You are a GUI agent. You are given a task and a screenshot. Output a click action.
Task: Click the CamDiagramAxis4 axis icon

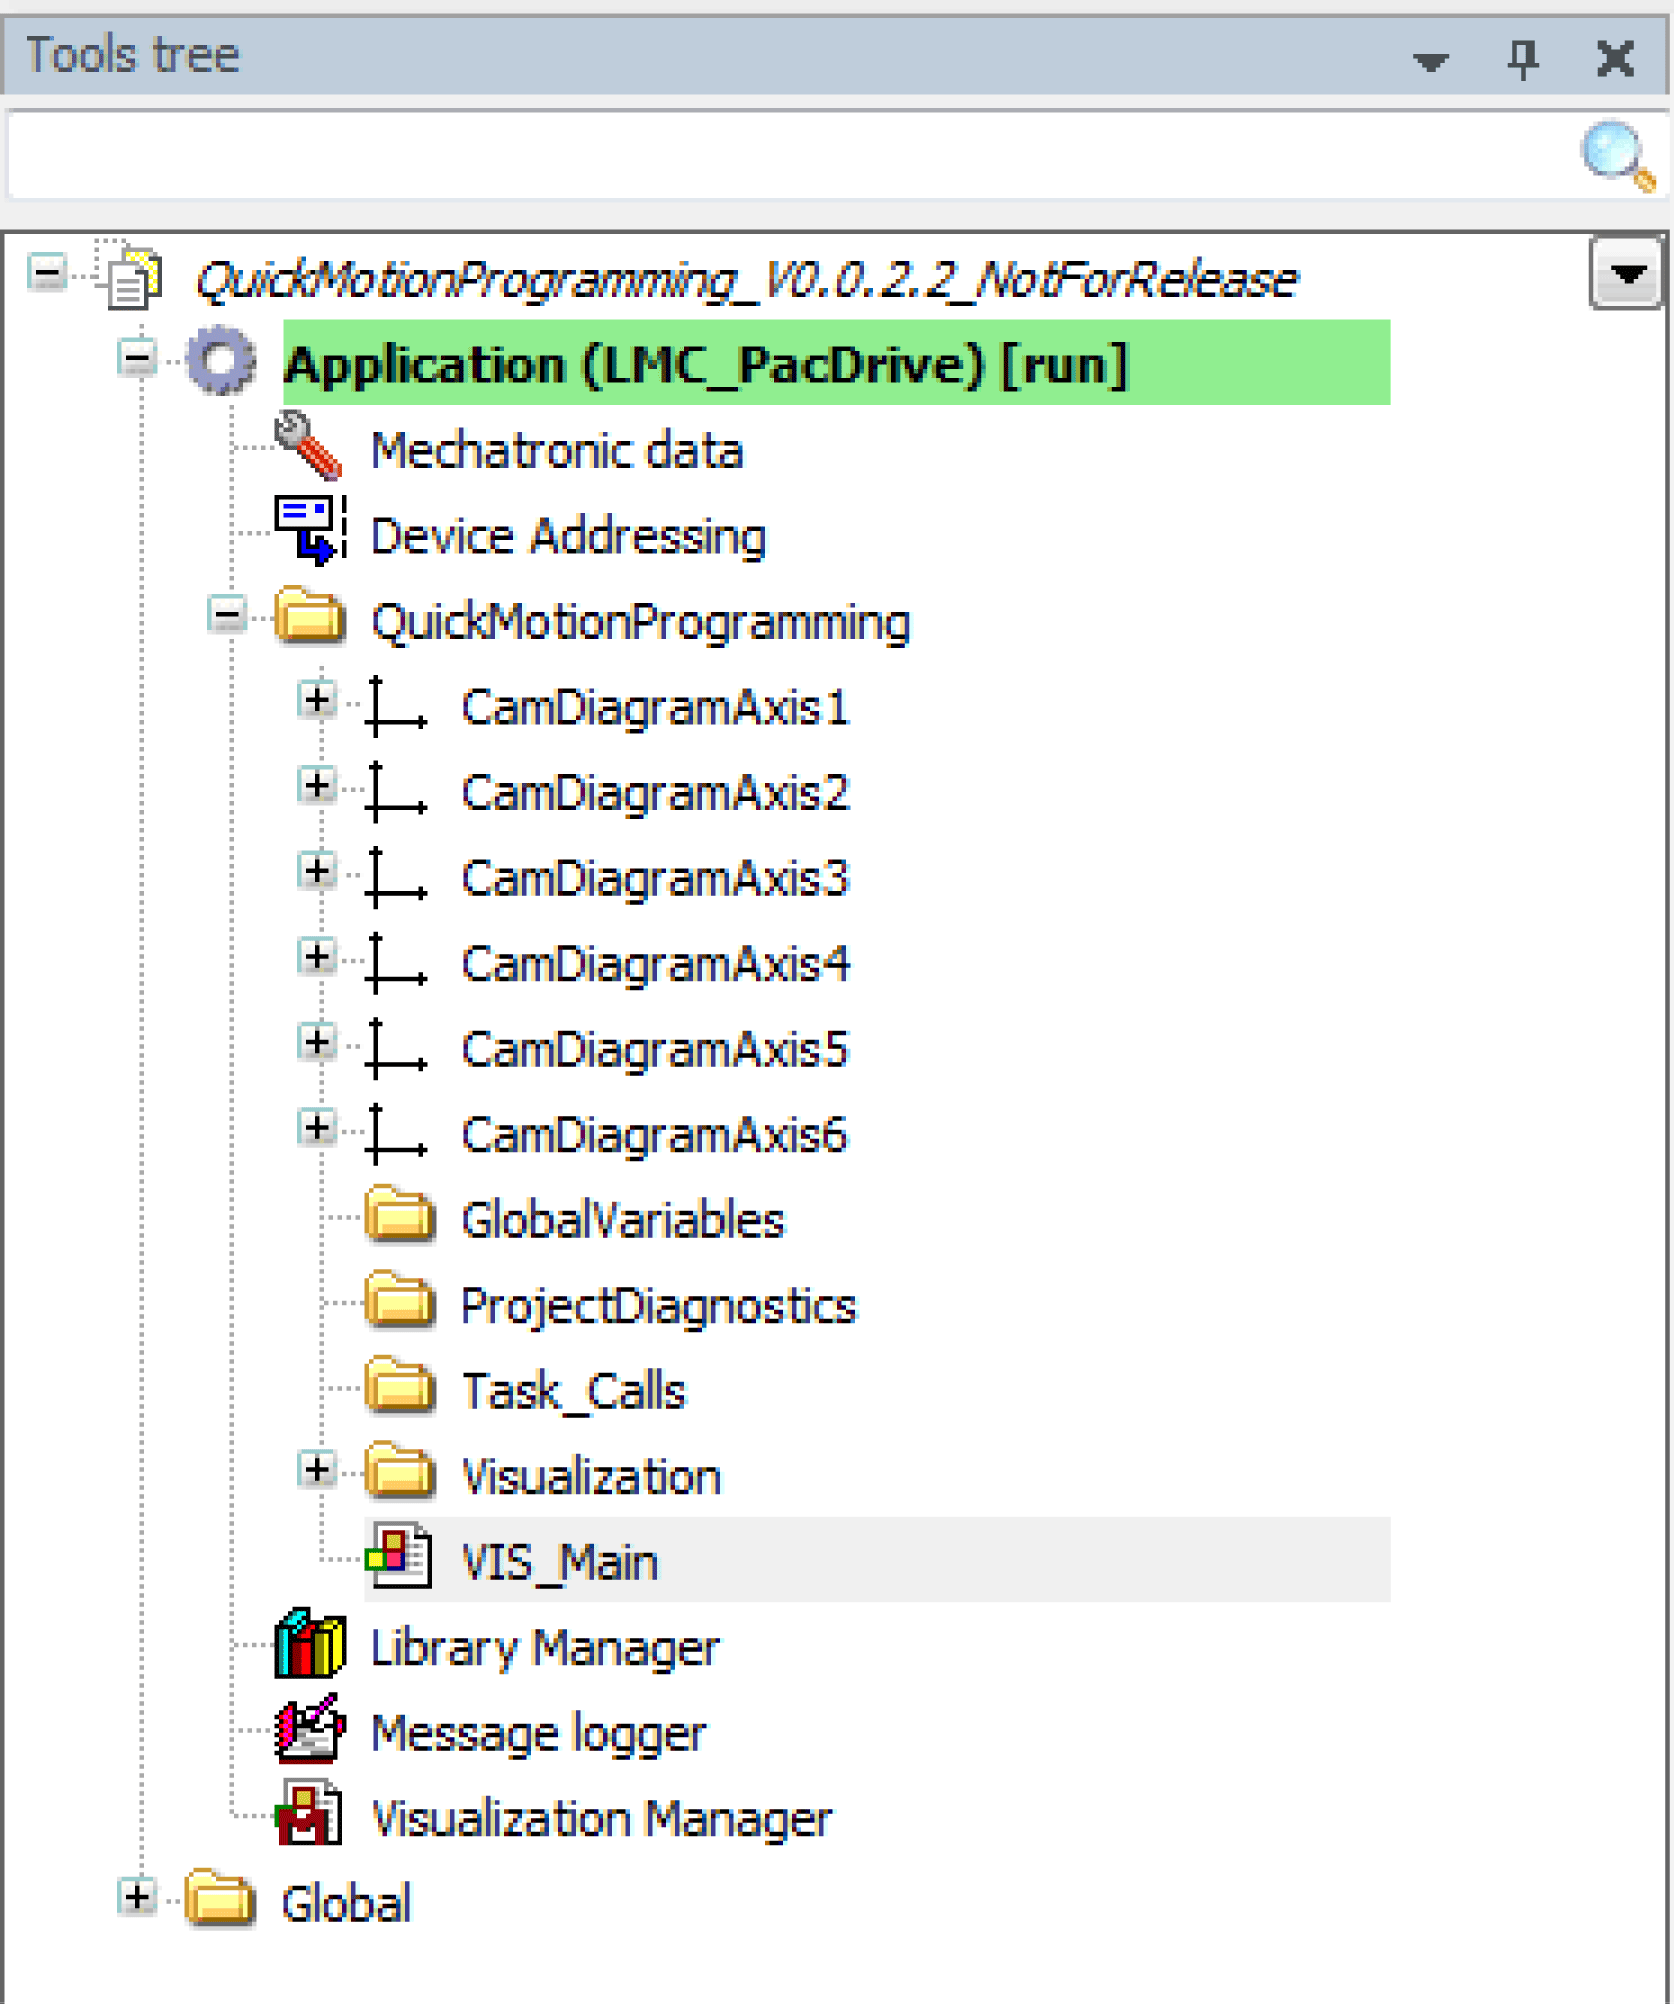396,963
